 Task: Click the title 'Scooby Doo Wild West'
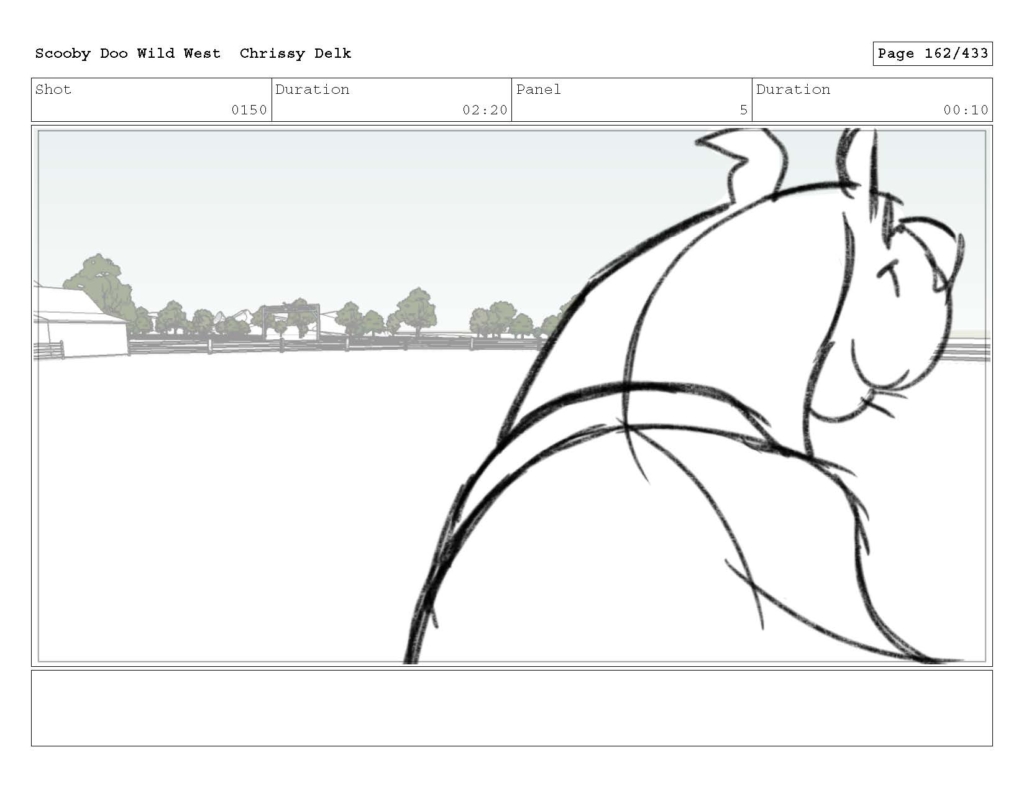click(127, 54)
